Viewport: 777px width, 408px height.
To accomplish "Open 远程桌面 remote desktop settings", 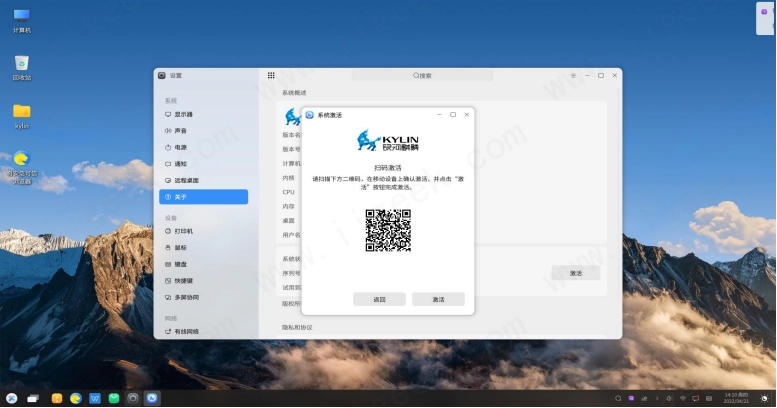I will 186,180.
